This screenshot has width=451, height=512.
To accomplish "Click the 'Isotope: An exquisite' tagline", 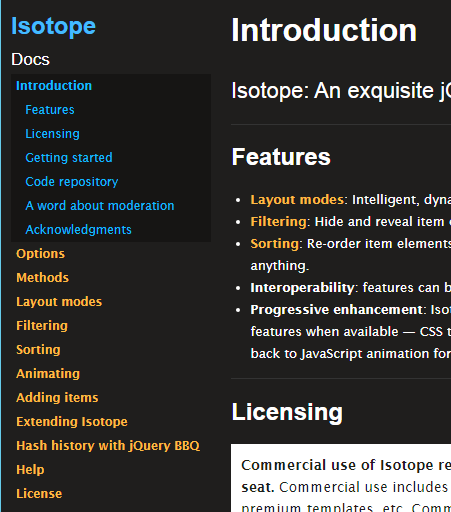I will tap(341, 90).
